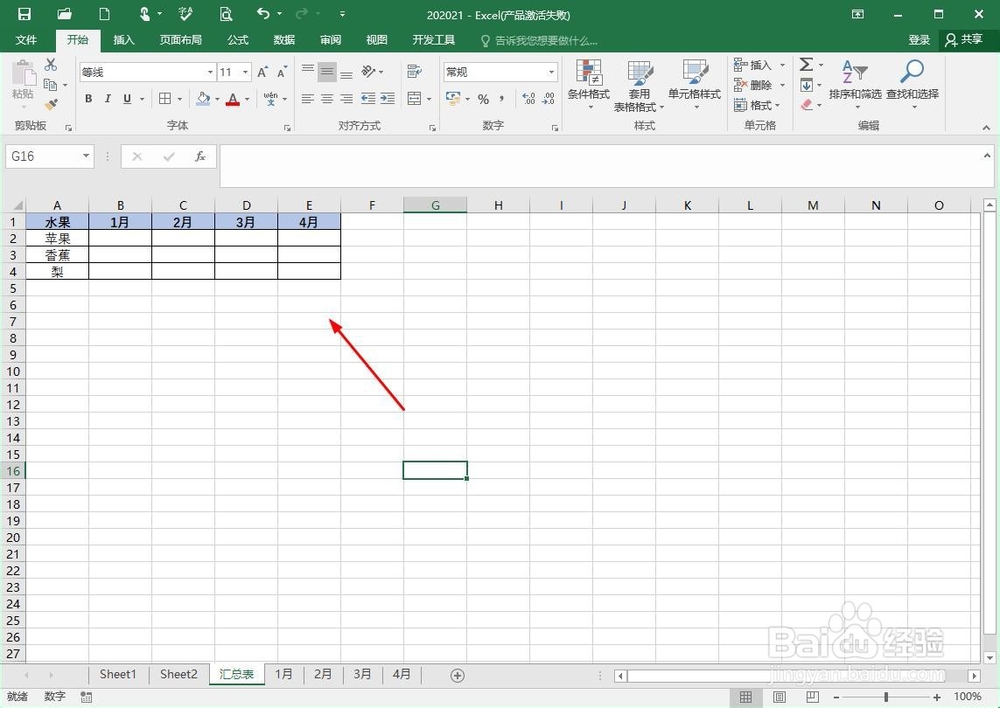Add new sheet with plus button
The image size is (1000, 708).
click(457, 675)
